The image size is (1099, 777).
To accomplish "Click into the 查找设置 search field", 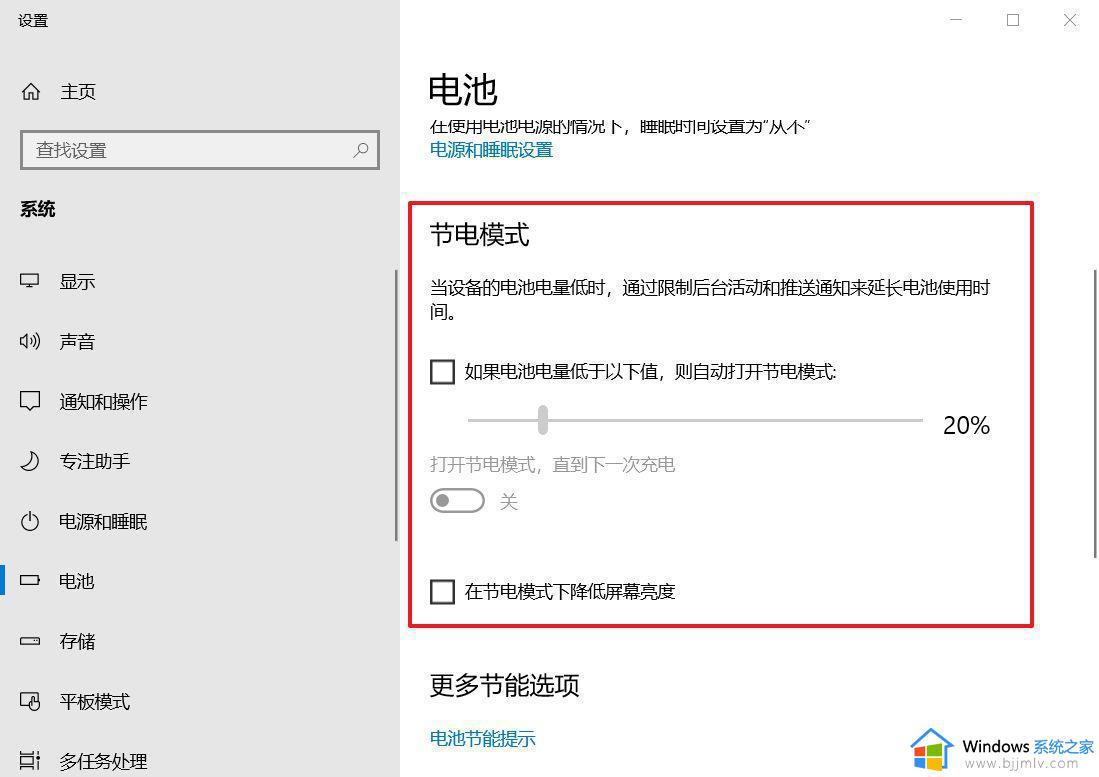I will [x=200, y=150].
